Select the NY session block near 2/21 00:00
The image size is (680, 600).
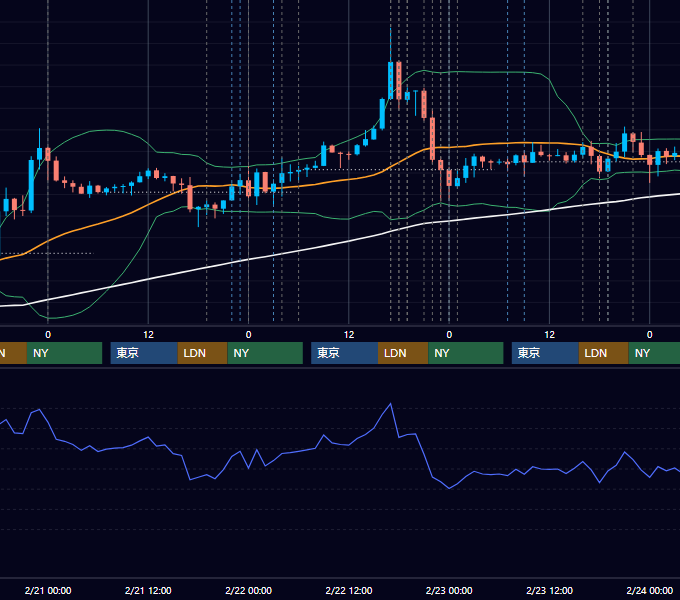click(64, 353)
